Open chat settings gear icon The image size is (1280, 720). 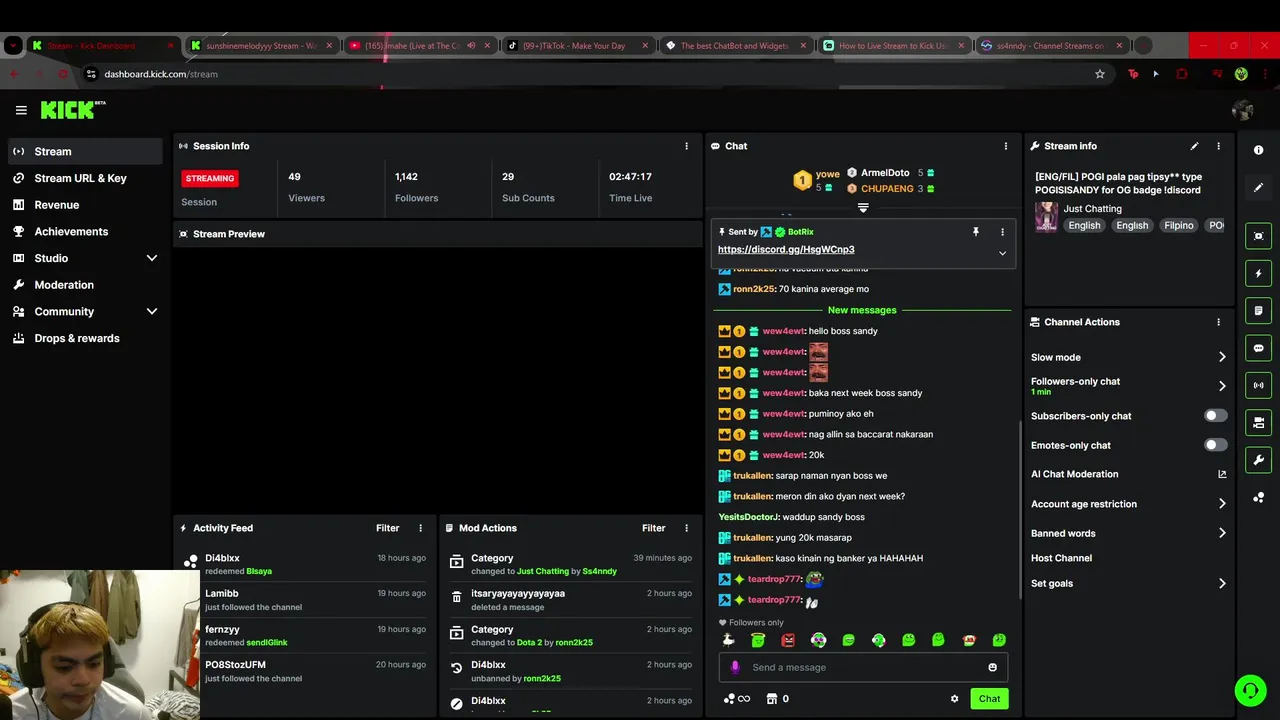click(x=954, y=699)
